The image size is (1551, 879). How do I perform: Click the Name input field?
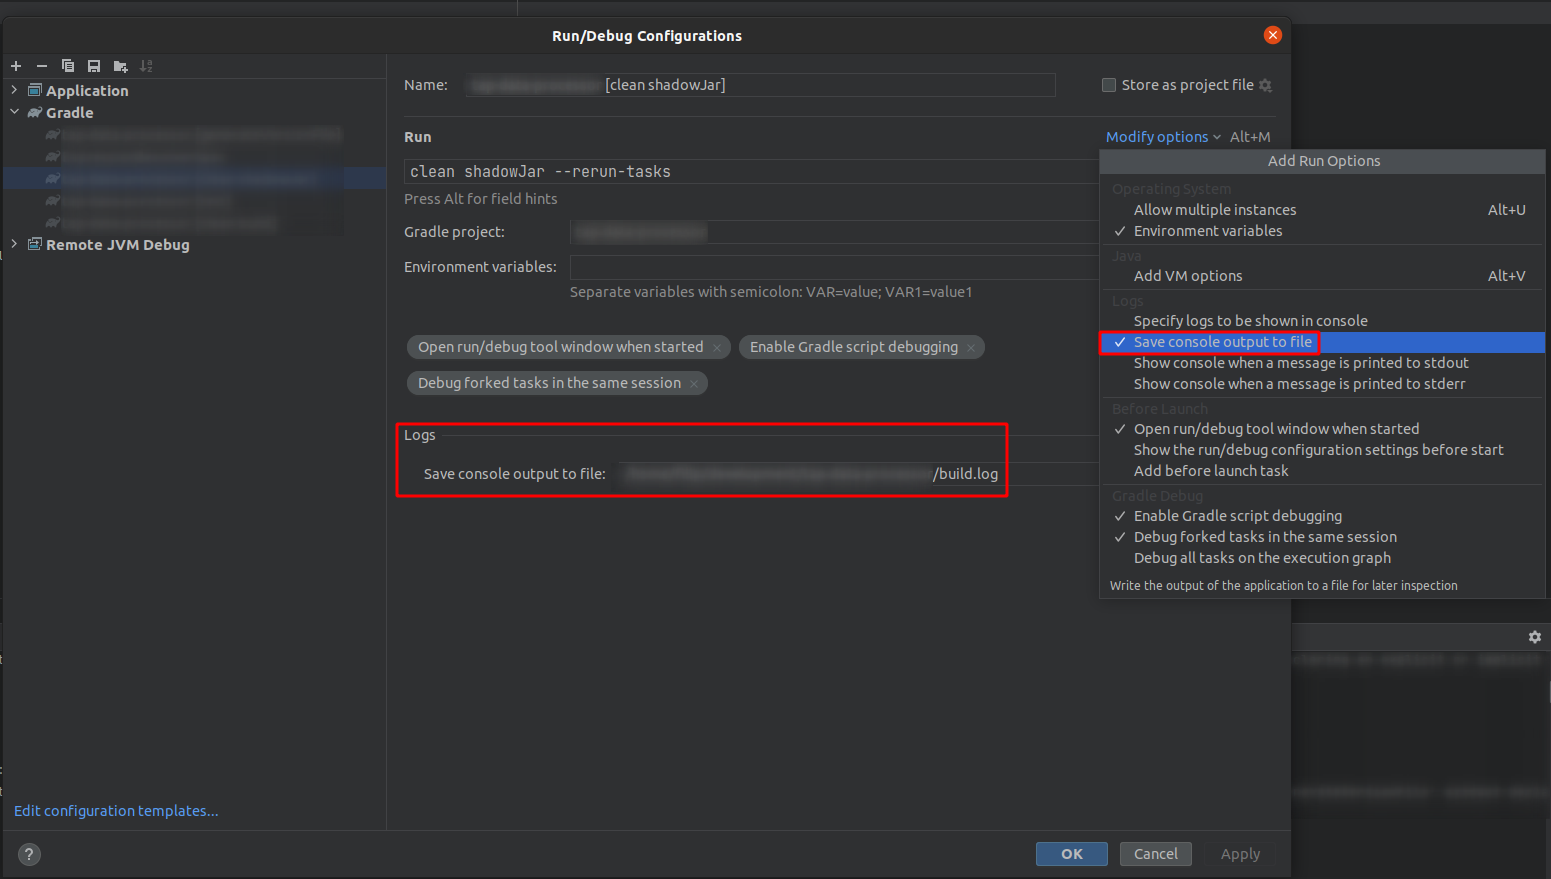coord(760,85)
